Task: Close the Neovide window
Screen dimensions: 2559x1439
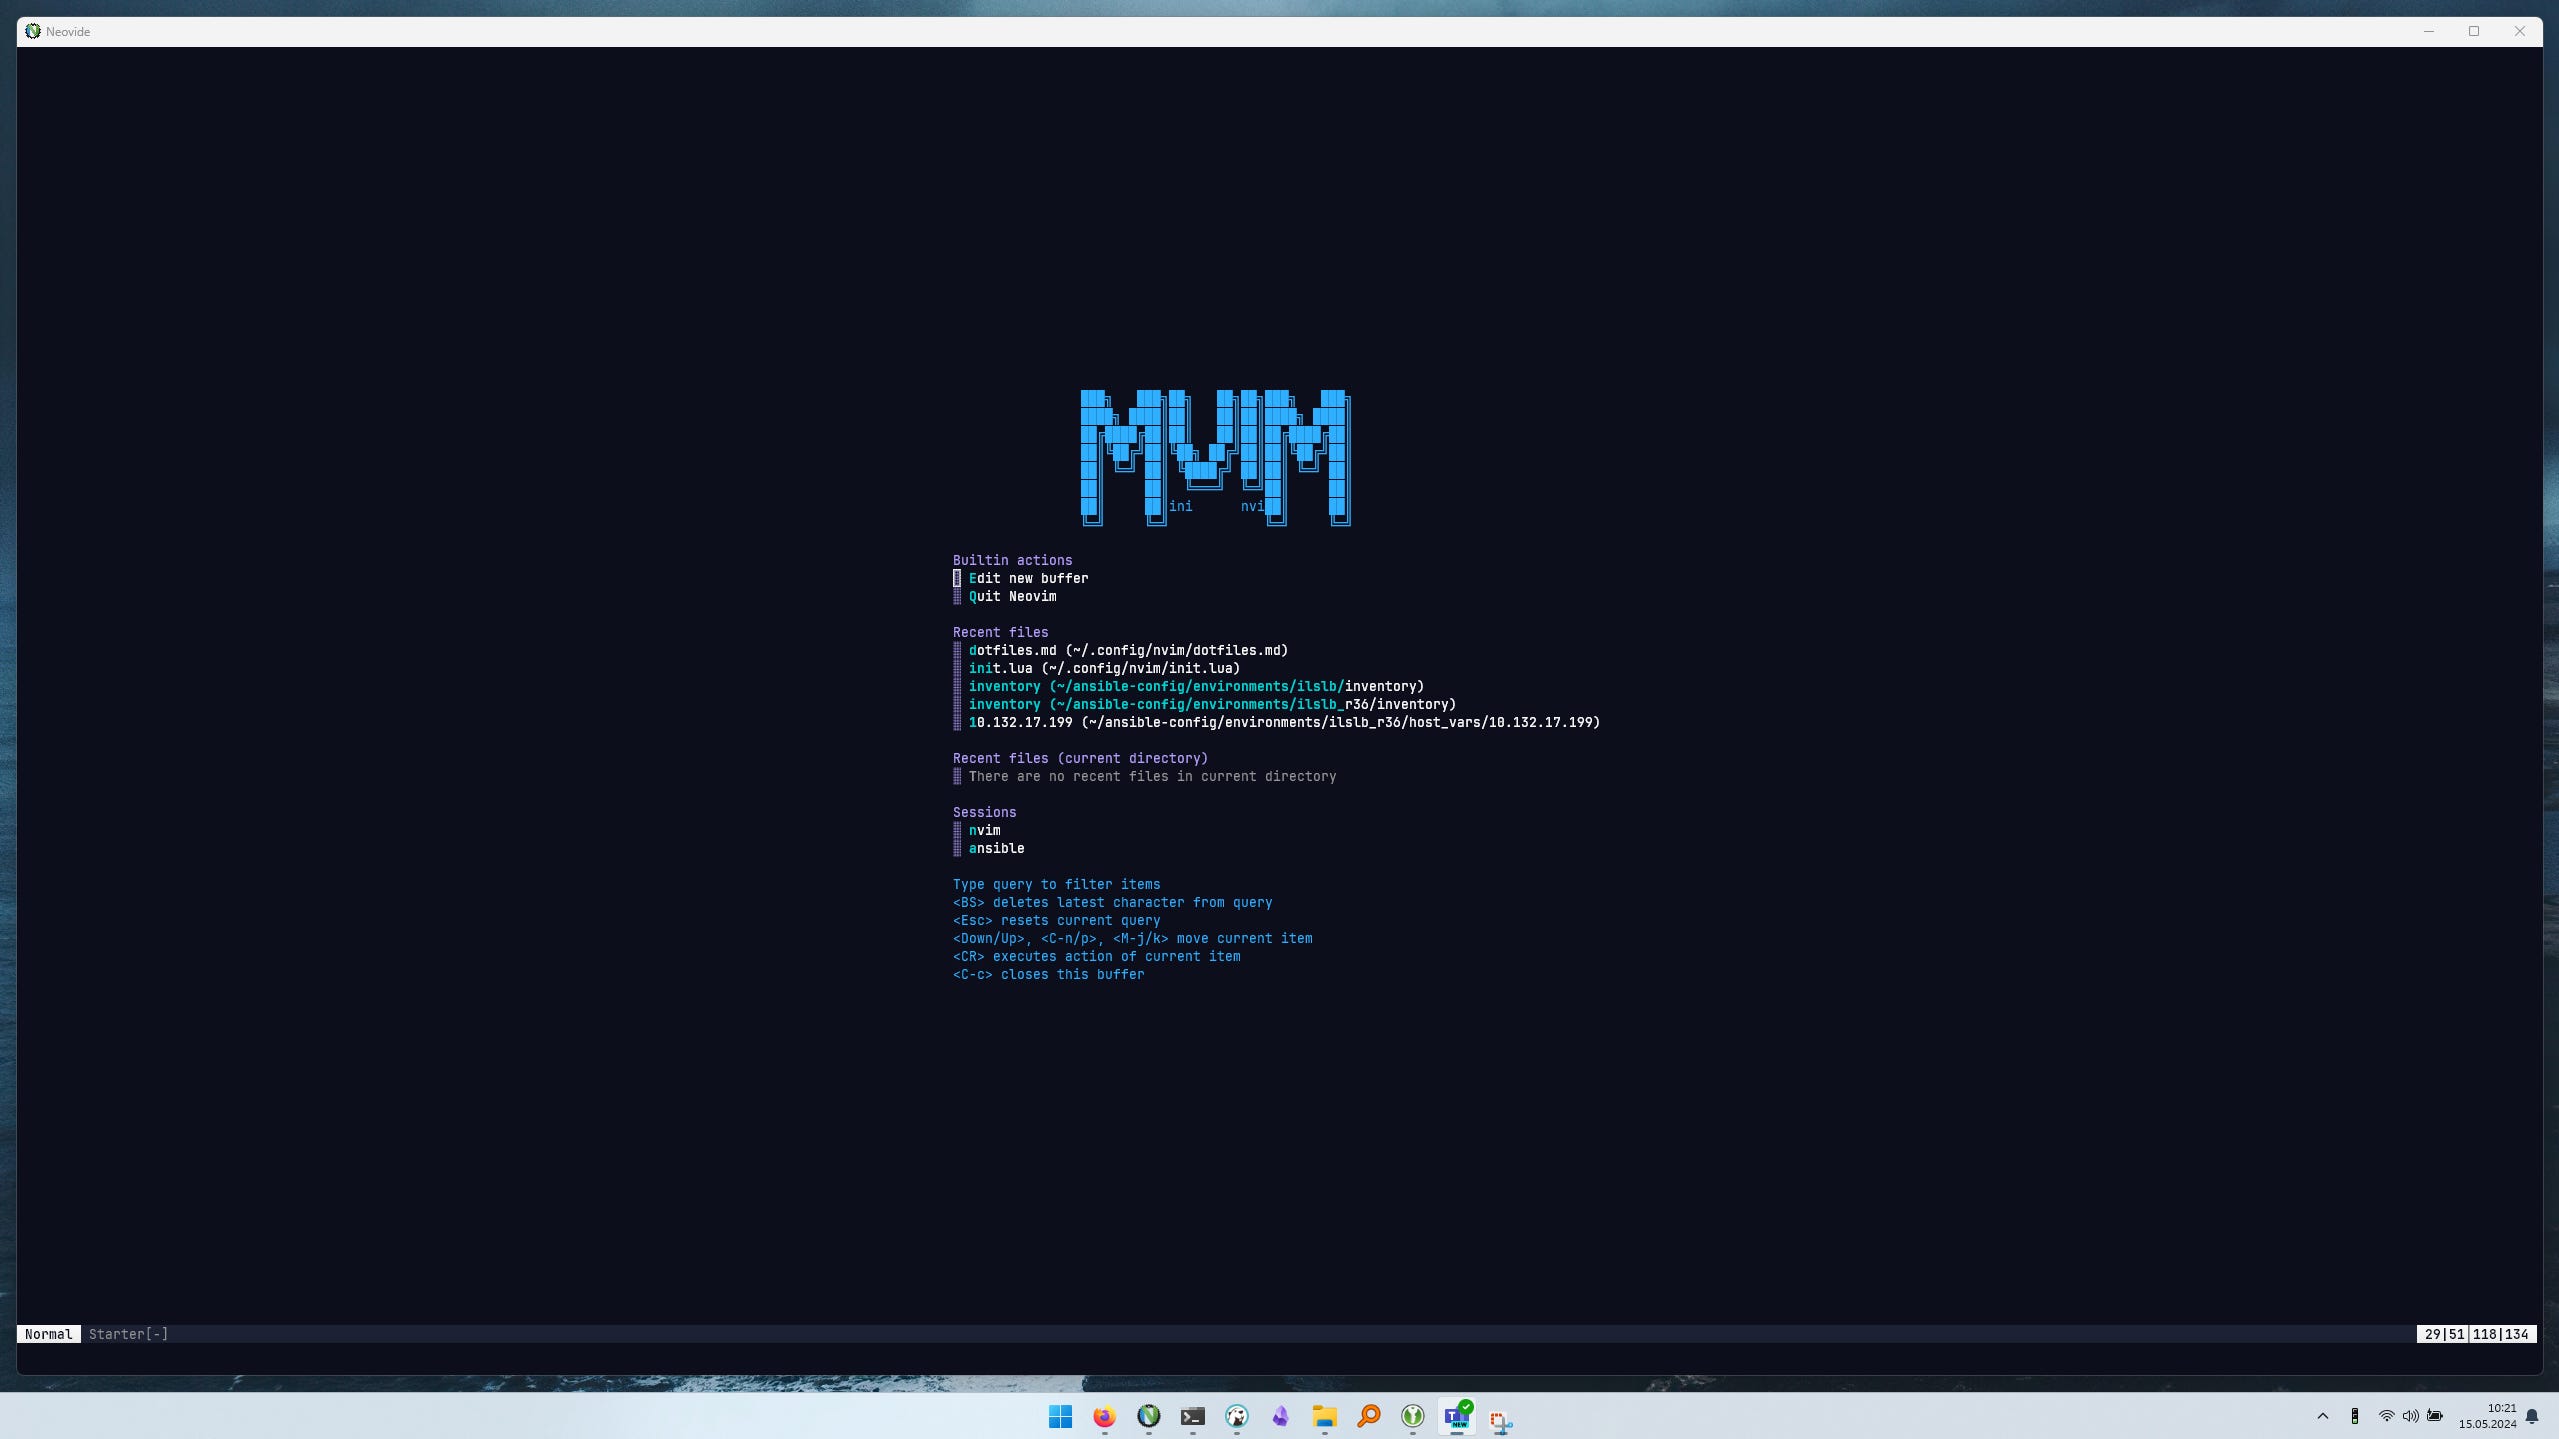Action: pyautogui.click(x=2520, y=31)
